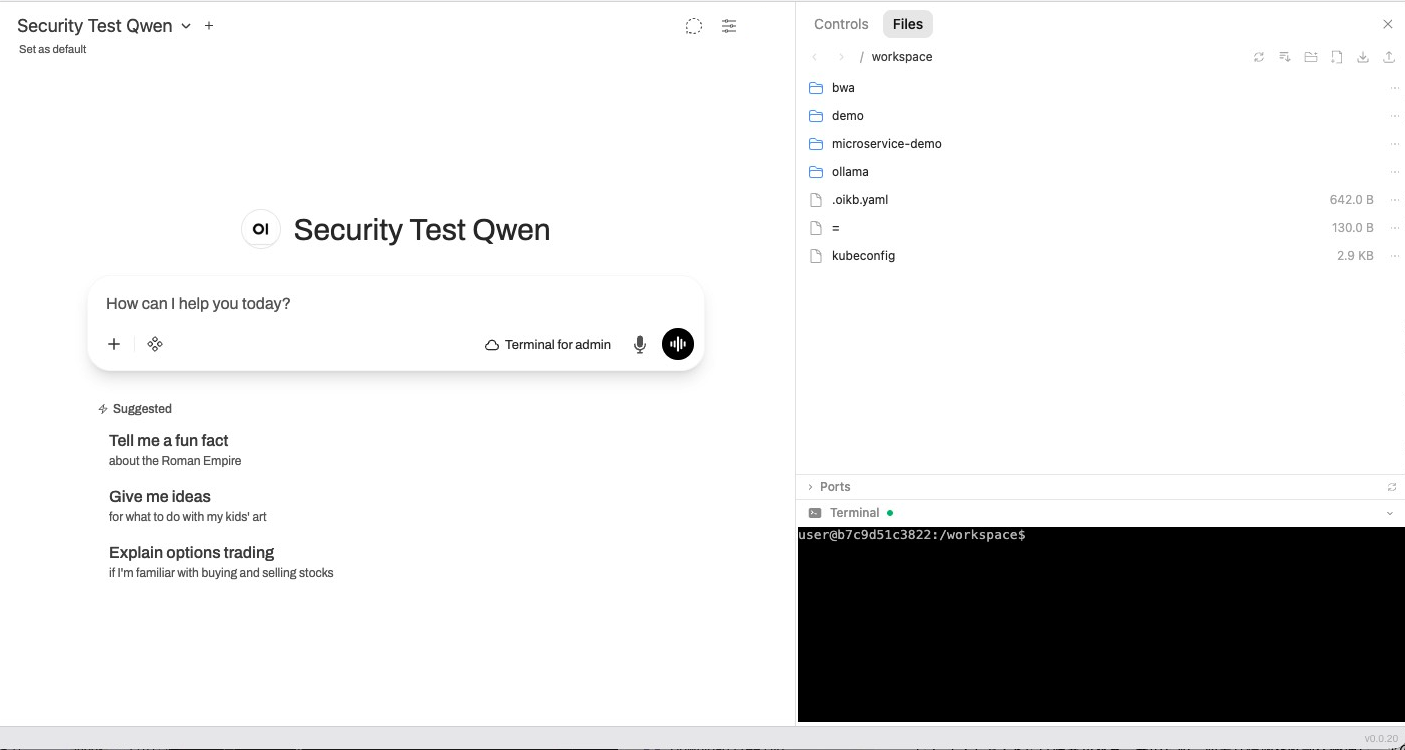Start voice mode with the black waveform button
The width and height of the screenshot is (1405, 750).
pyautogui.click(x=678, y=344)
